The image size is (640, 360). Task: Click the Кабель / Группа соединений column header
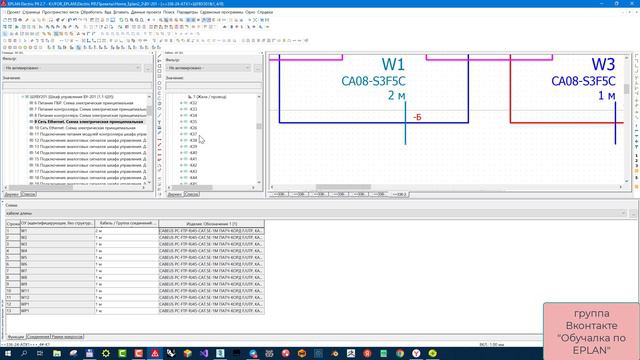127,223
